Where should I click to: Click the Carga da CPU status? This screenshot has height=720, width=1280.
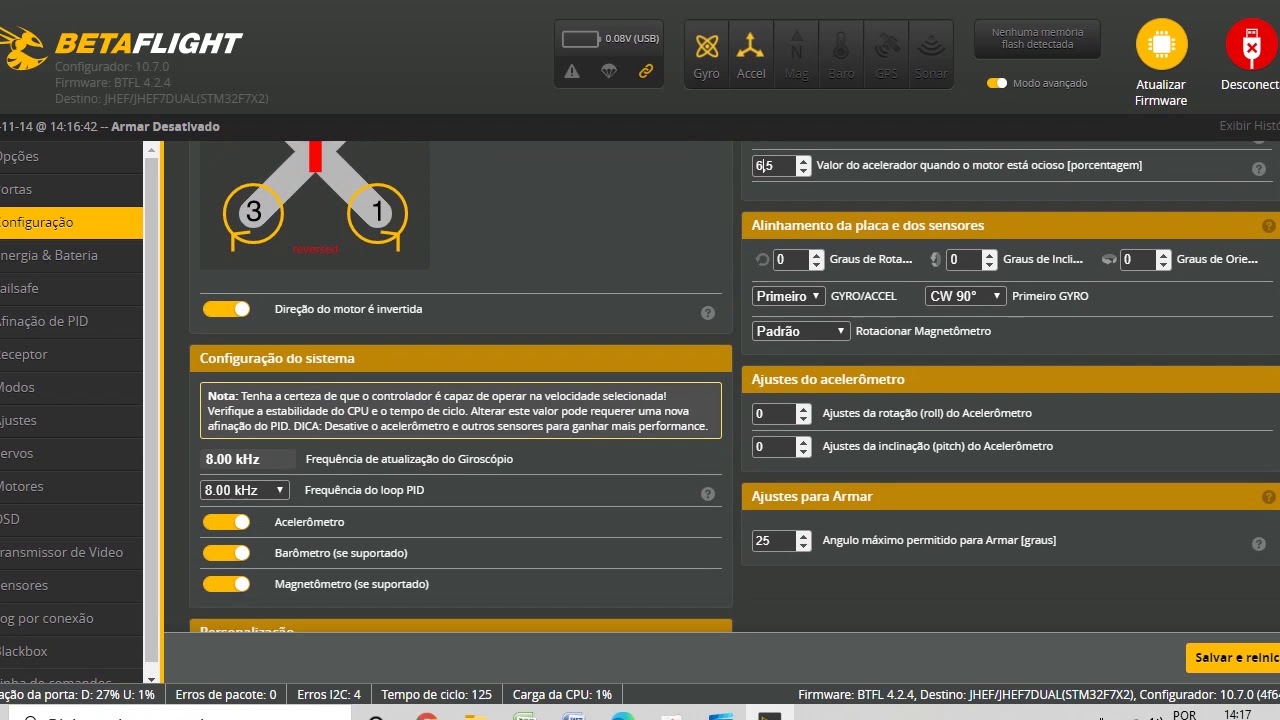pyautogui.click(x=562, y=694)
